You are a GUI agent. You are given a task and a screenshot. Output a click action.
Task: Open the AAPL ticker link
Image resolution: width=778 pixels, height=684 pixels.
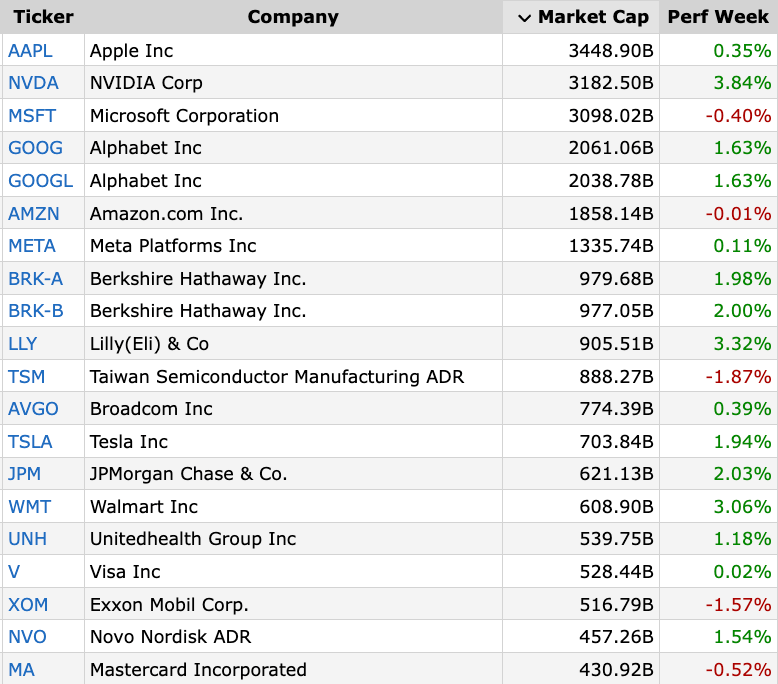(30, 51)
